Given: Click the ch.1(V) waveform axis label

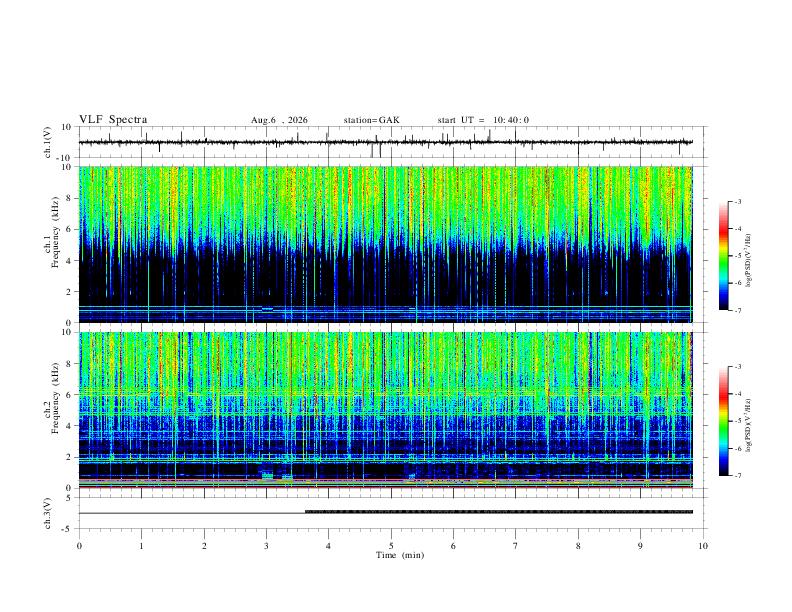Looking at the screenshot, I should (x=48, y=142).
